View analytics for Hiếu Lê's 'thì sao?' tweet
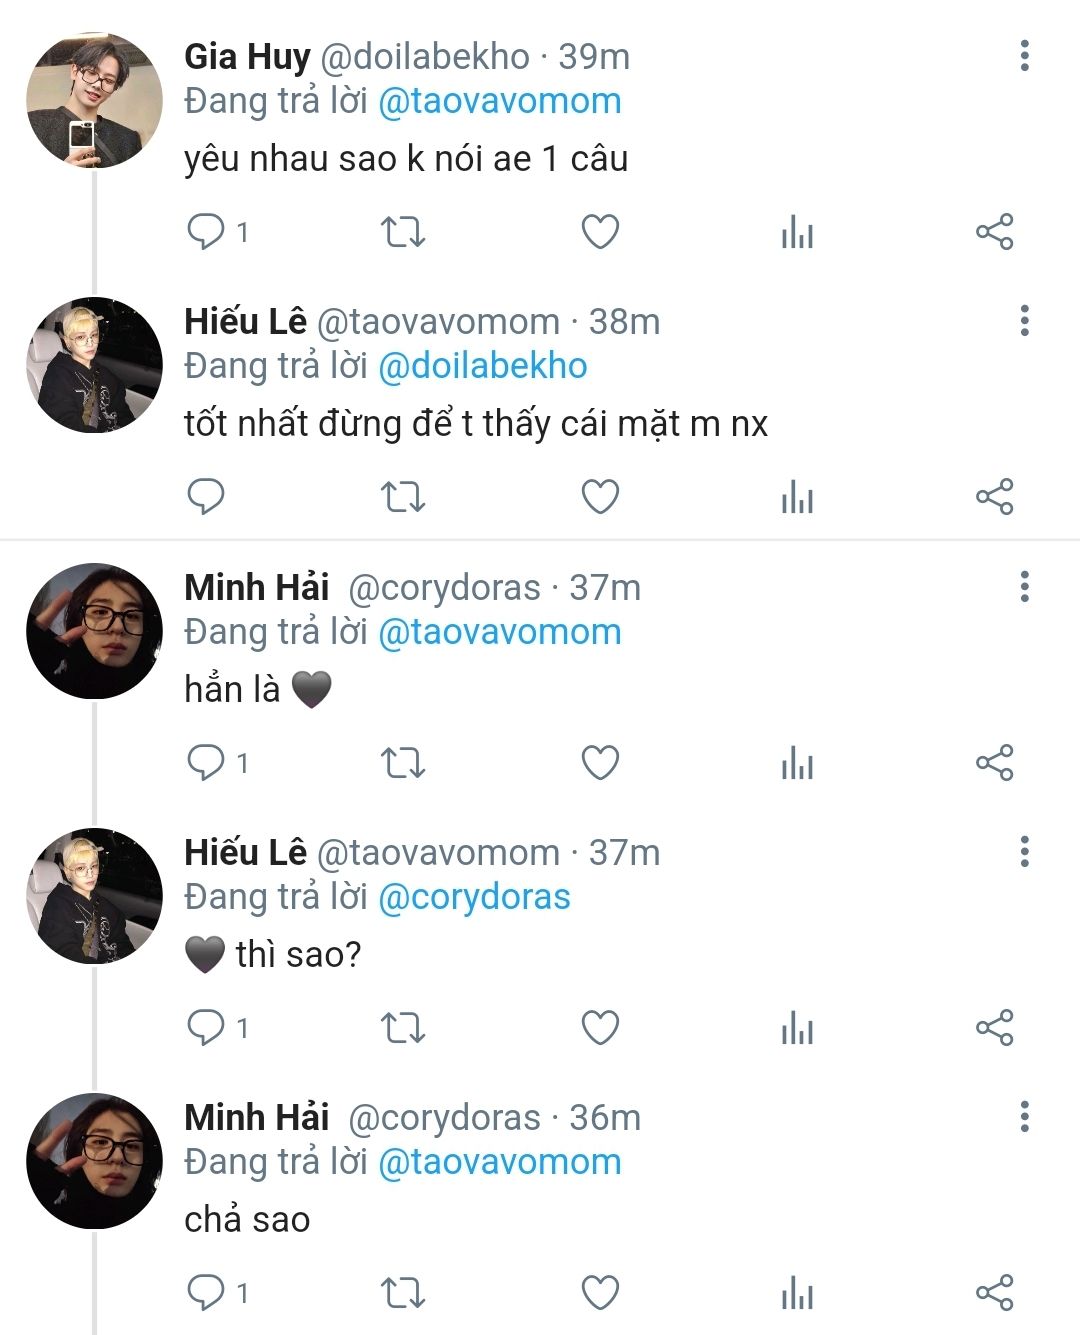The width and height of the screenshot is (1080, 1335). [x=797, y=1029]
